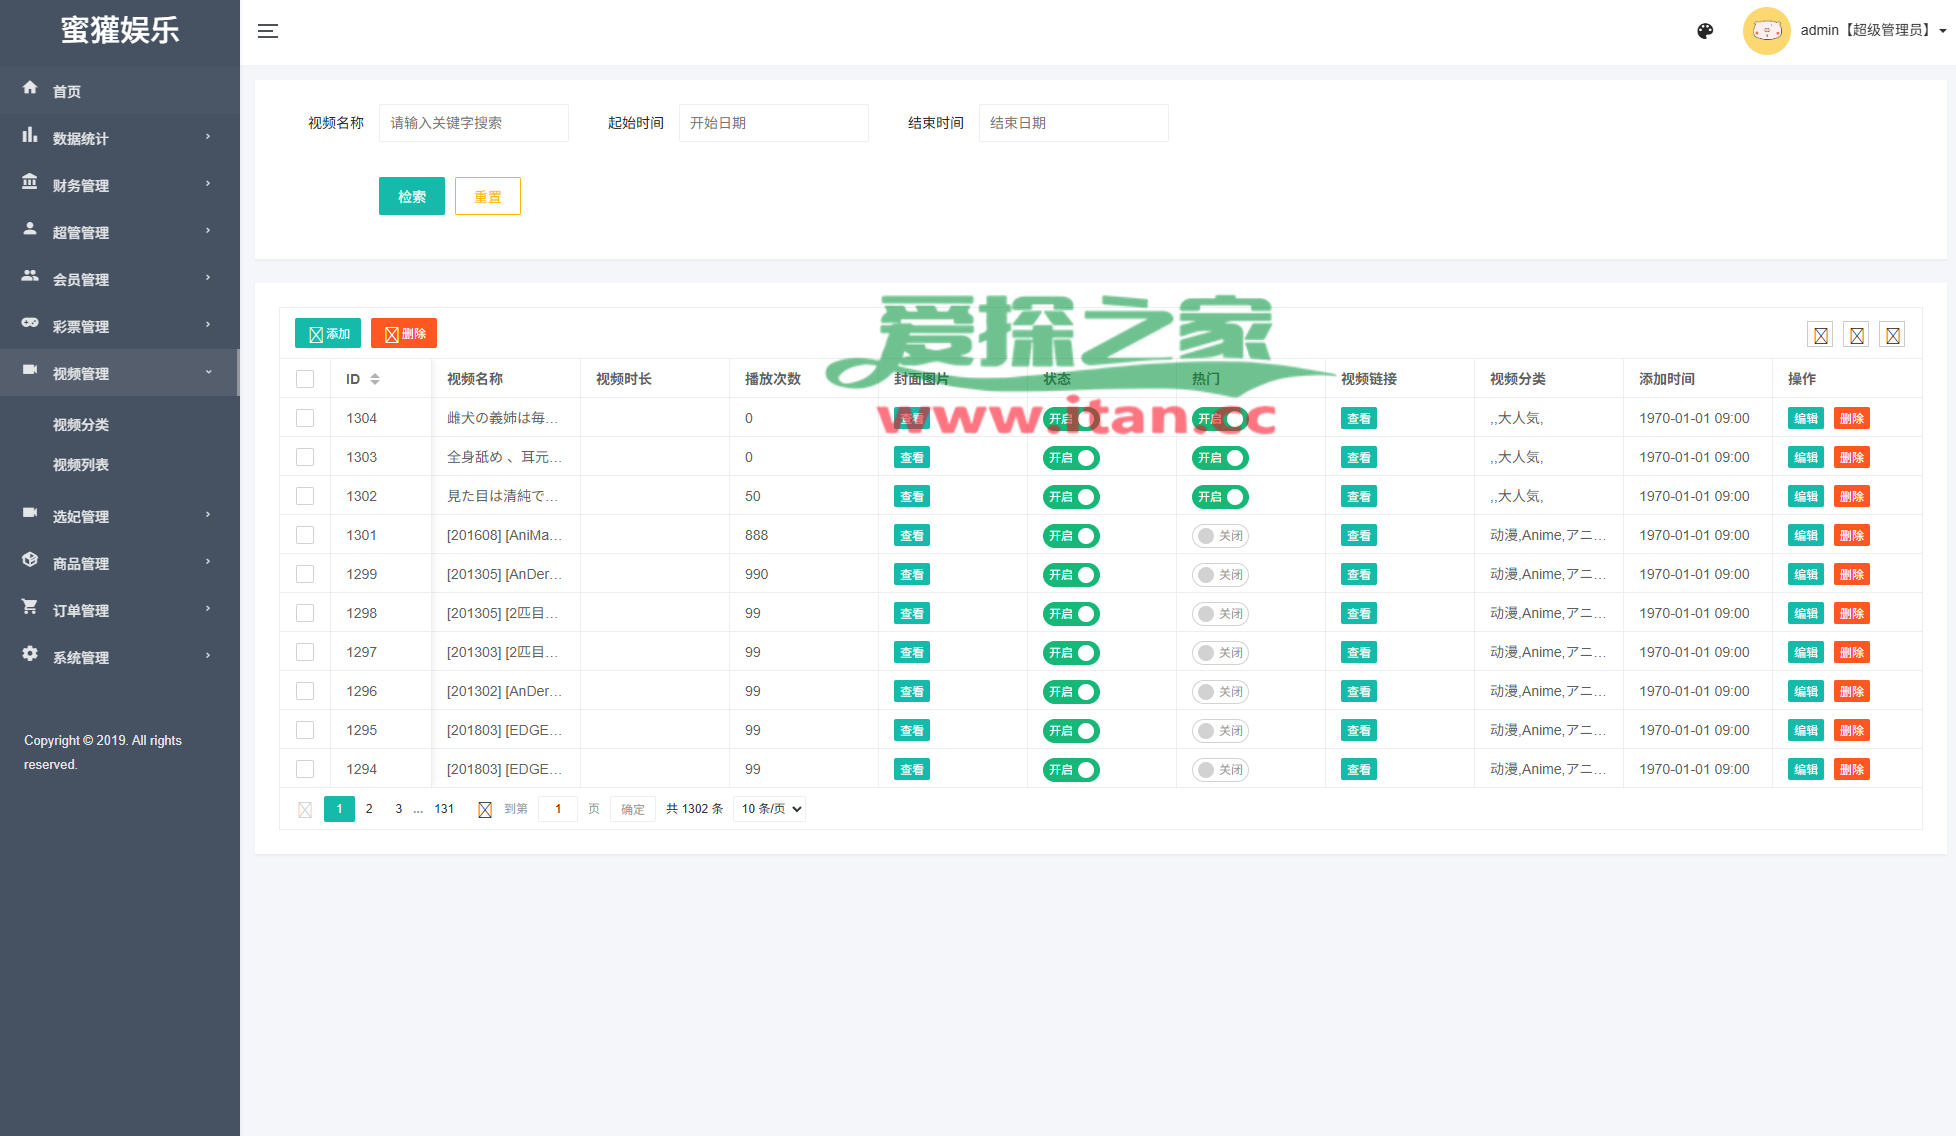This screenshot has height=1136, width=1956.
Task: Click the 系统管理 gear icon
Action: click(30, 654)
